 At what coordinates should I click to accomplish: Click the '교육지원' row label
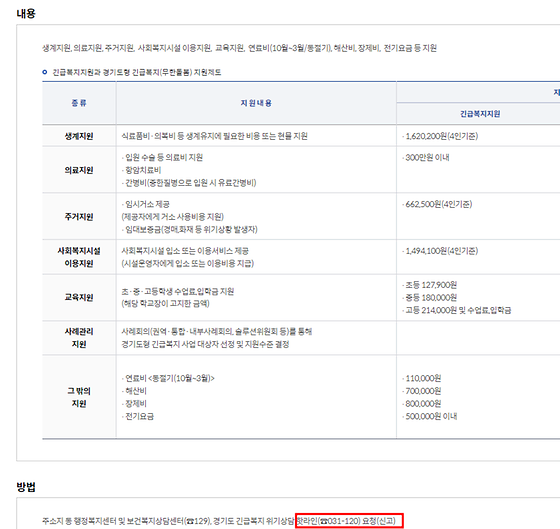tap(79, 297)
